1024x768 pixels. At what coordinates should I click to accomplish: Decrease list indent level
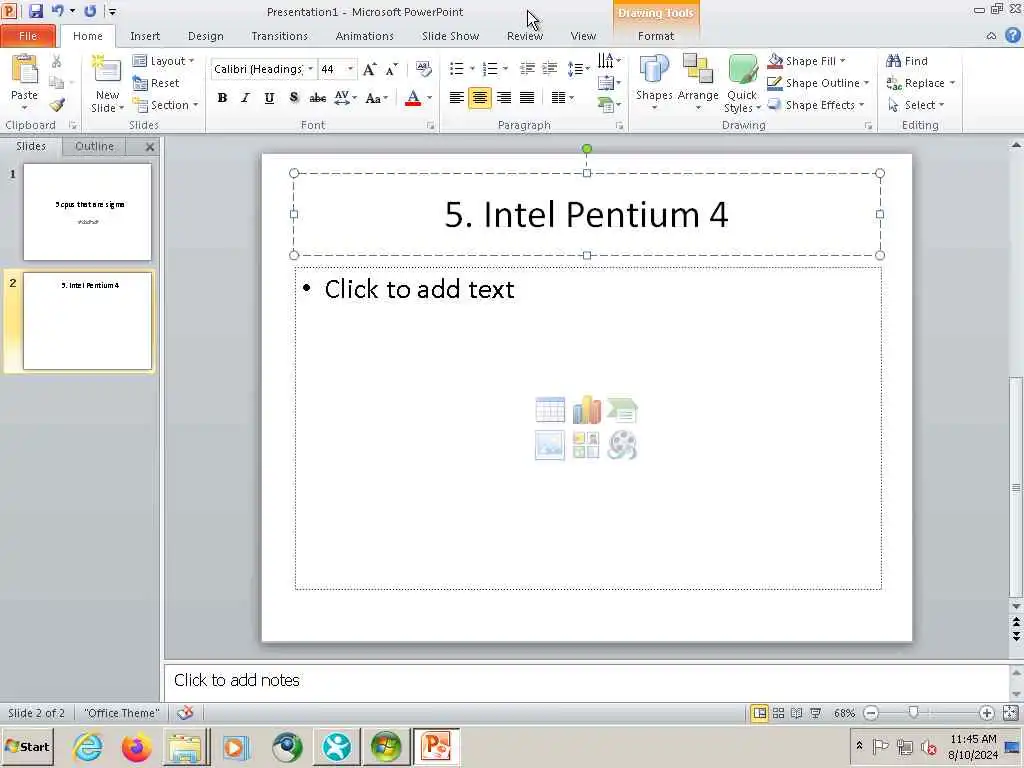coord(527,68)
